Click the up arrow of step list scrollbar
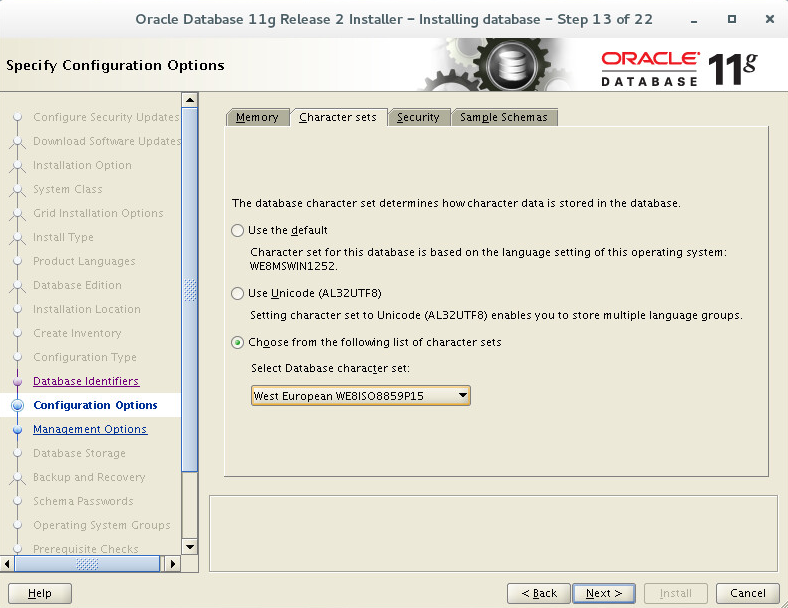 tap(189, 100)
